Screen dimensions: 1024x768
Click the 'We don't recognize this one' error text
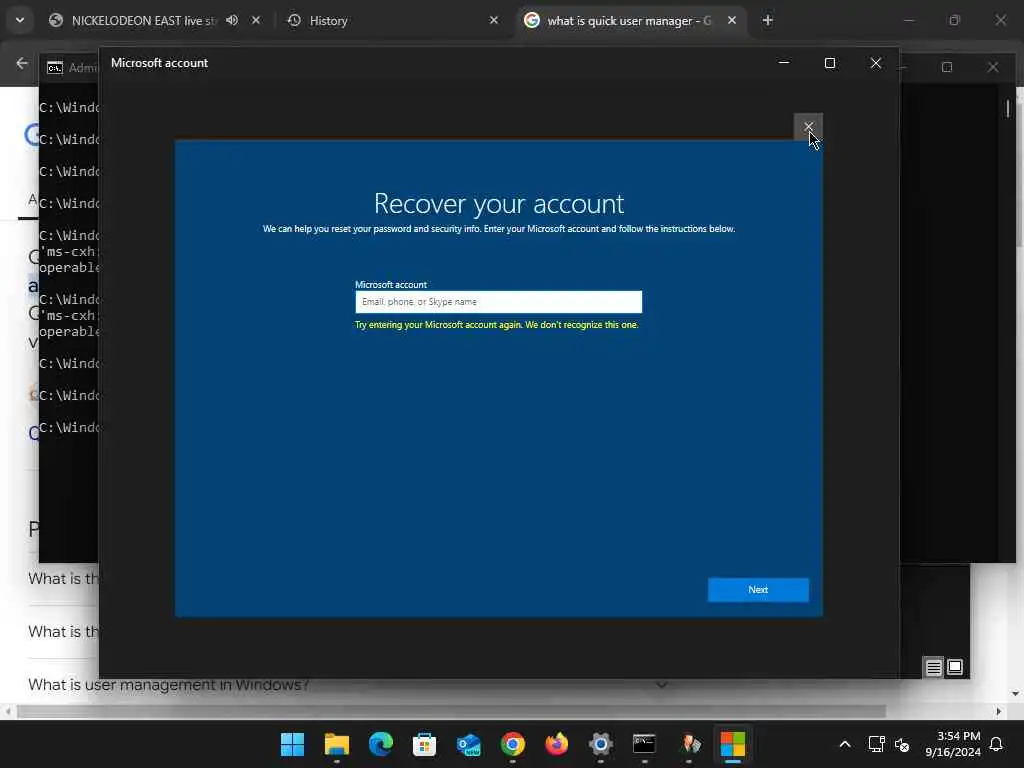click(x=582, y=325)
